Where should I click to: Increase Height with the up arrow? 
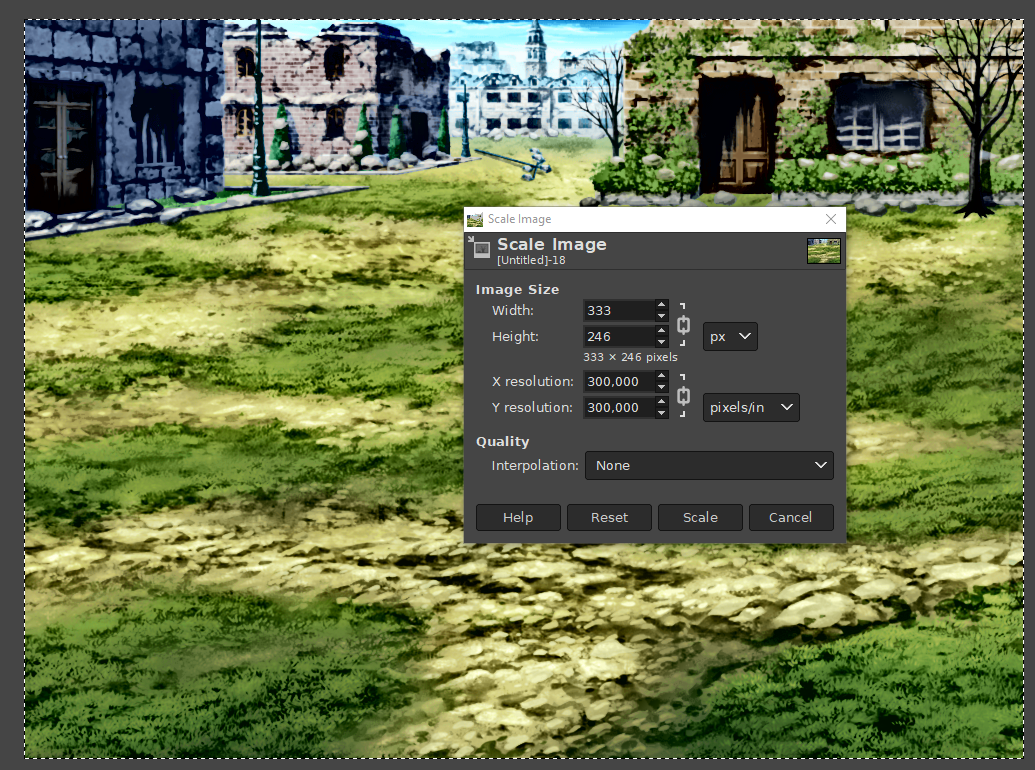pyautogui.click(x=661, y=331)
